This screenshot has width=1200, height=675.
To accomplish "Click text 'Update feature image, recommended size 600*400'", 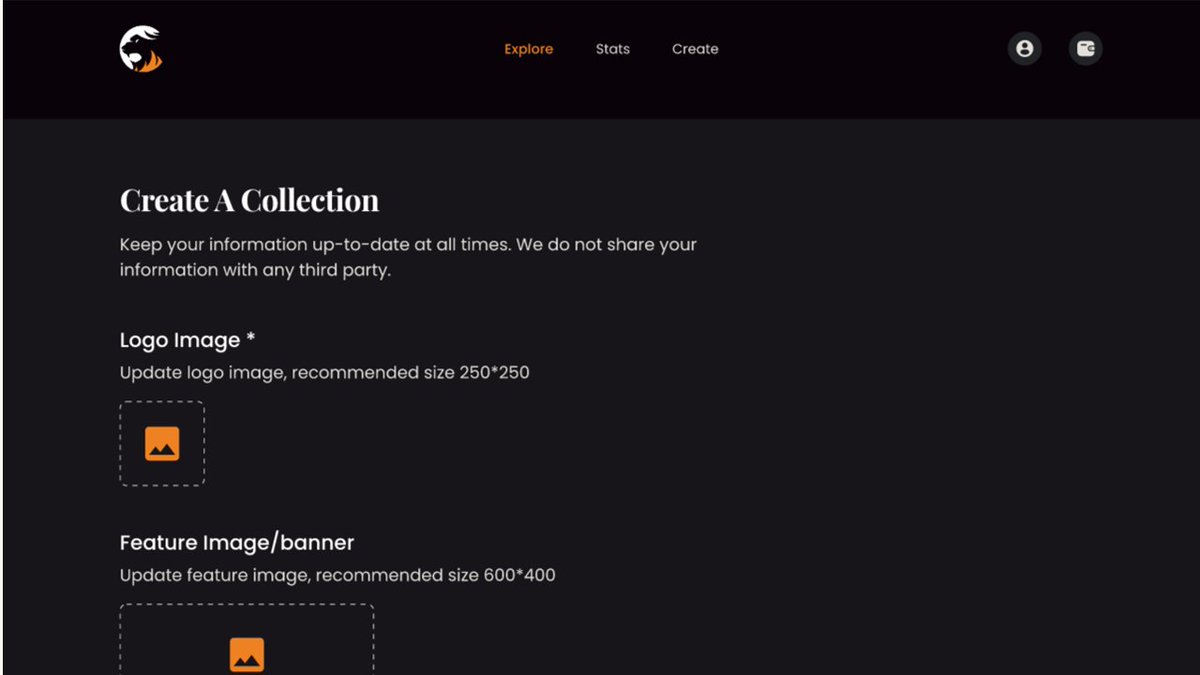I will (338, 576).
